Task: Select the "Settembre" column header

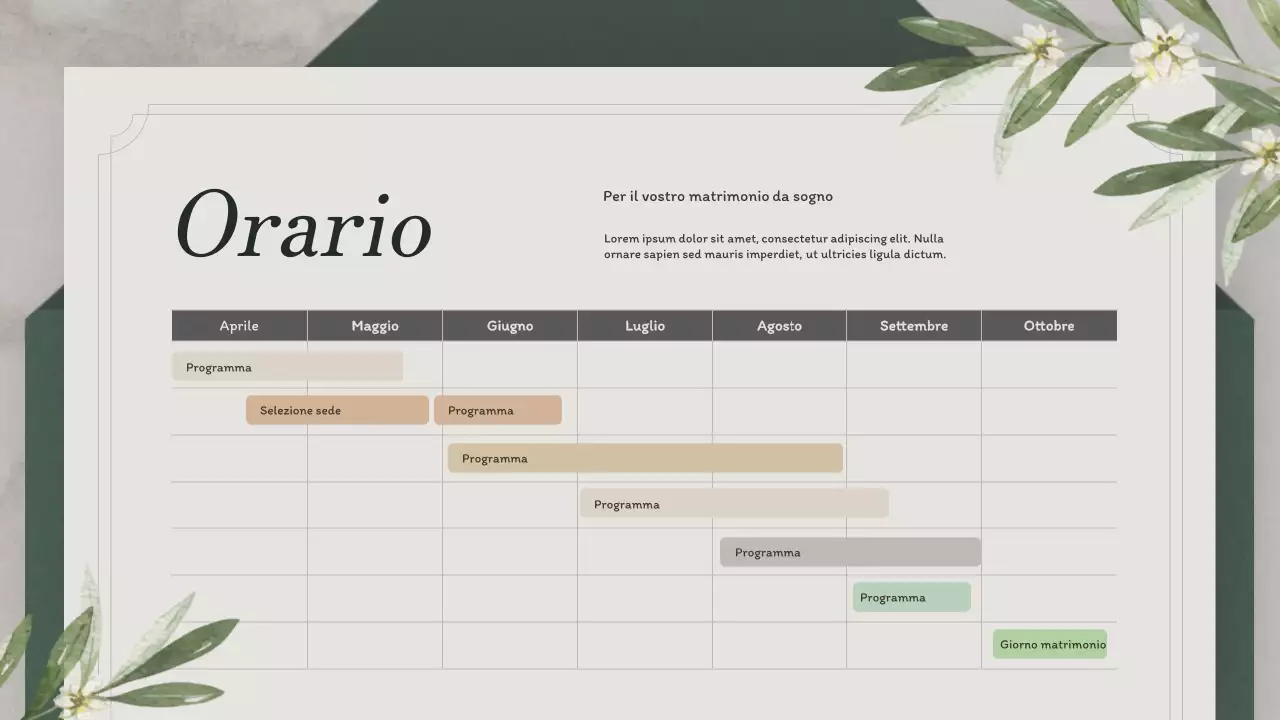Action: (x=914, y=325)
